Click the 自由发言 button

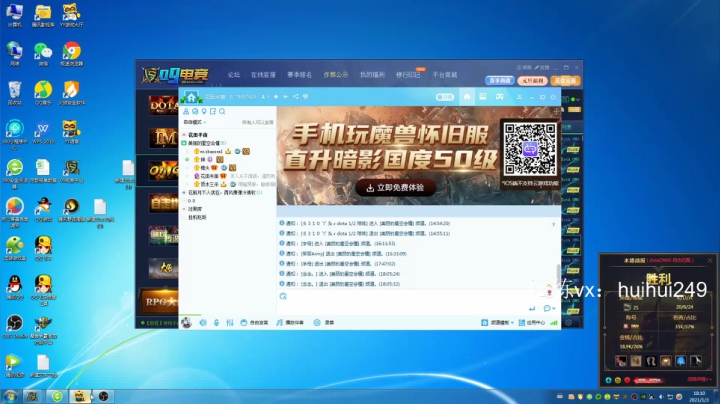click(x=254, y=323)
